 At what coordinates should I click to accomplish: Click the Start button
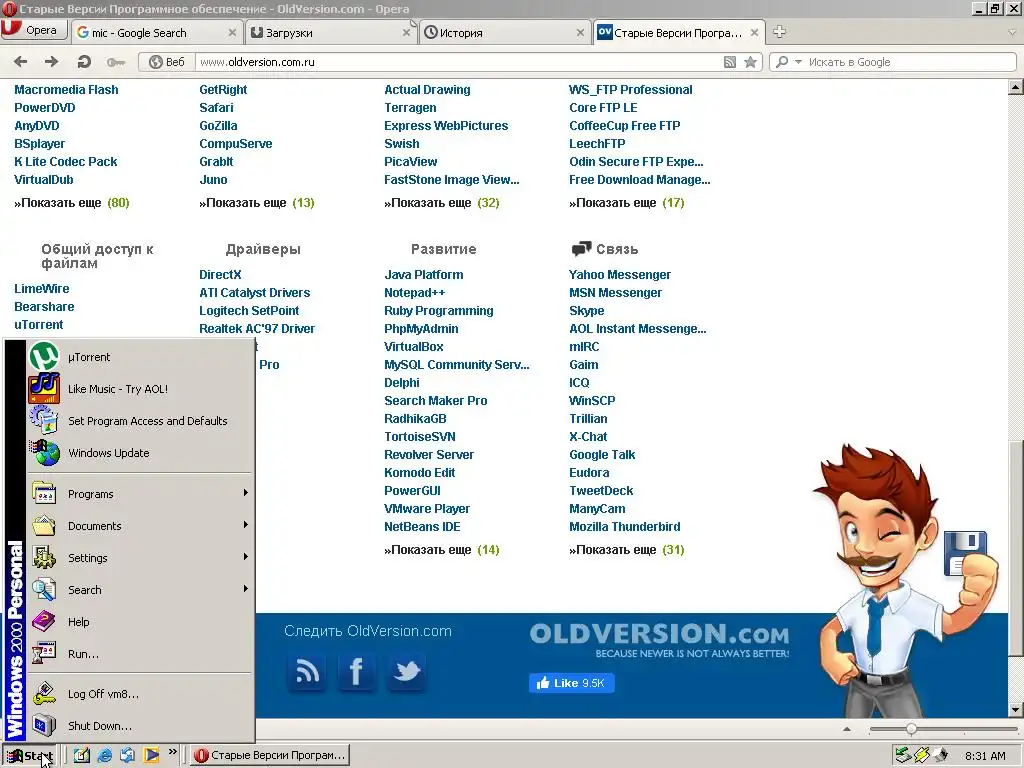(30, 756)
